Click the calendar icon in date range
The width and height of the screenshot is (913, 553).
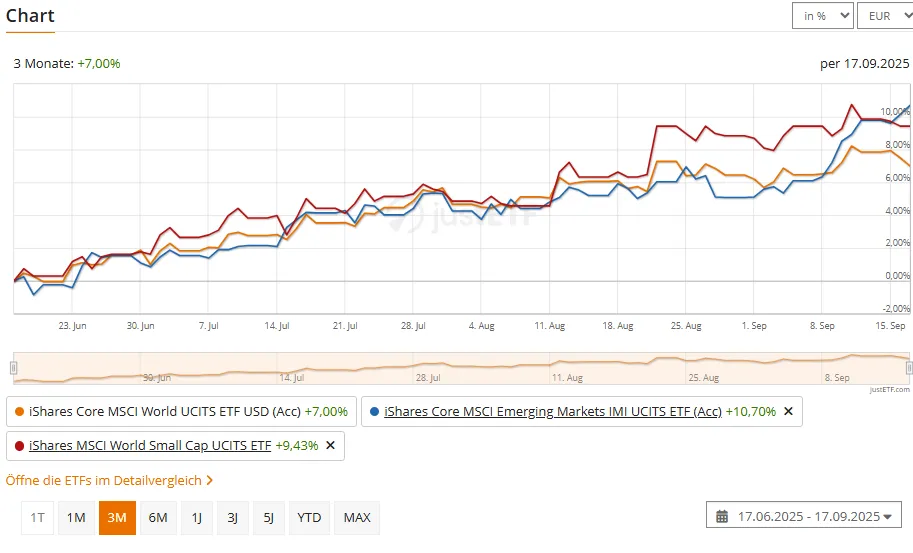(x=722, y=516)
